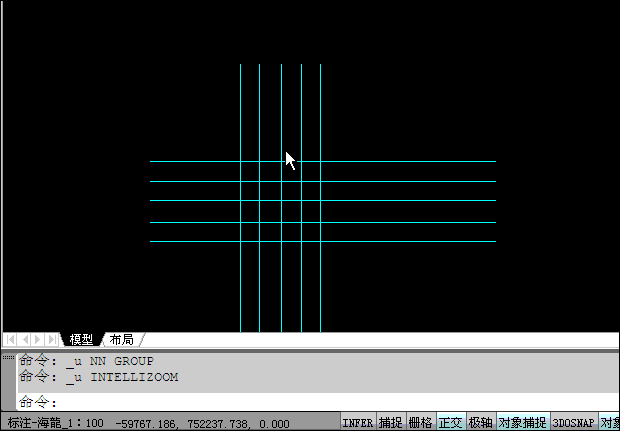Toggle 捕捉 snap mode
Screen dimensions: 620x431
[x=391, y=423]
